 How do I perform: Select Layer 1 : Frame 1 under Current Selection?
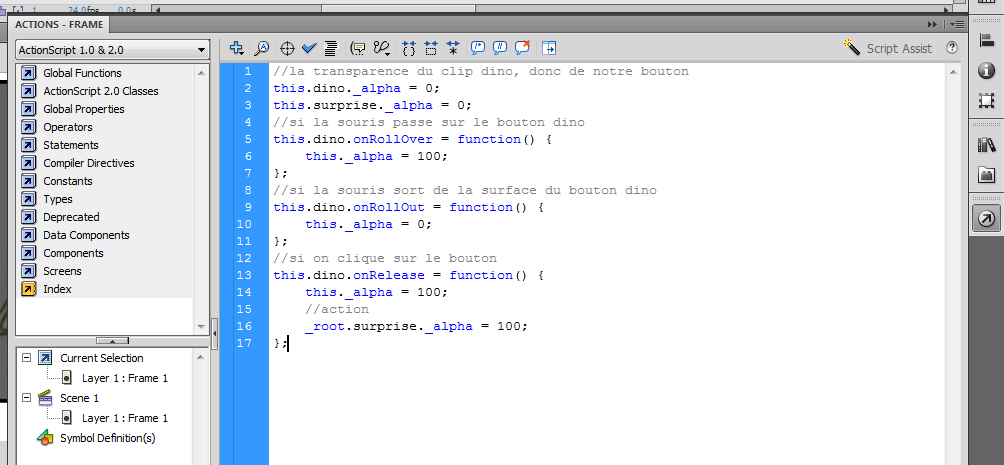point(125,378)
